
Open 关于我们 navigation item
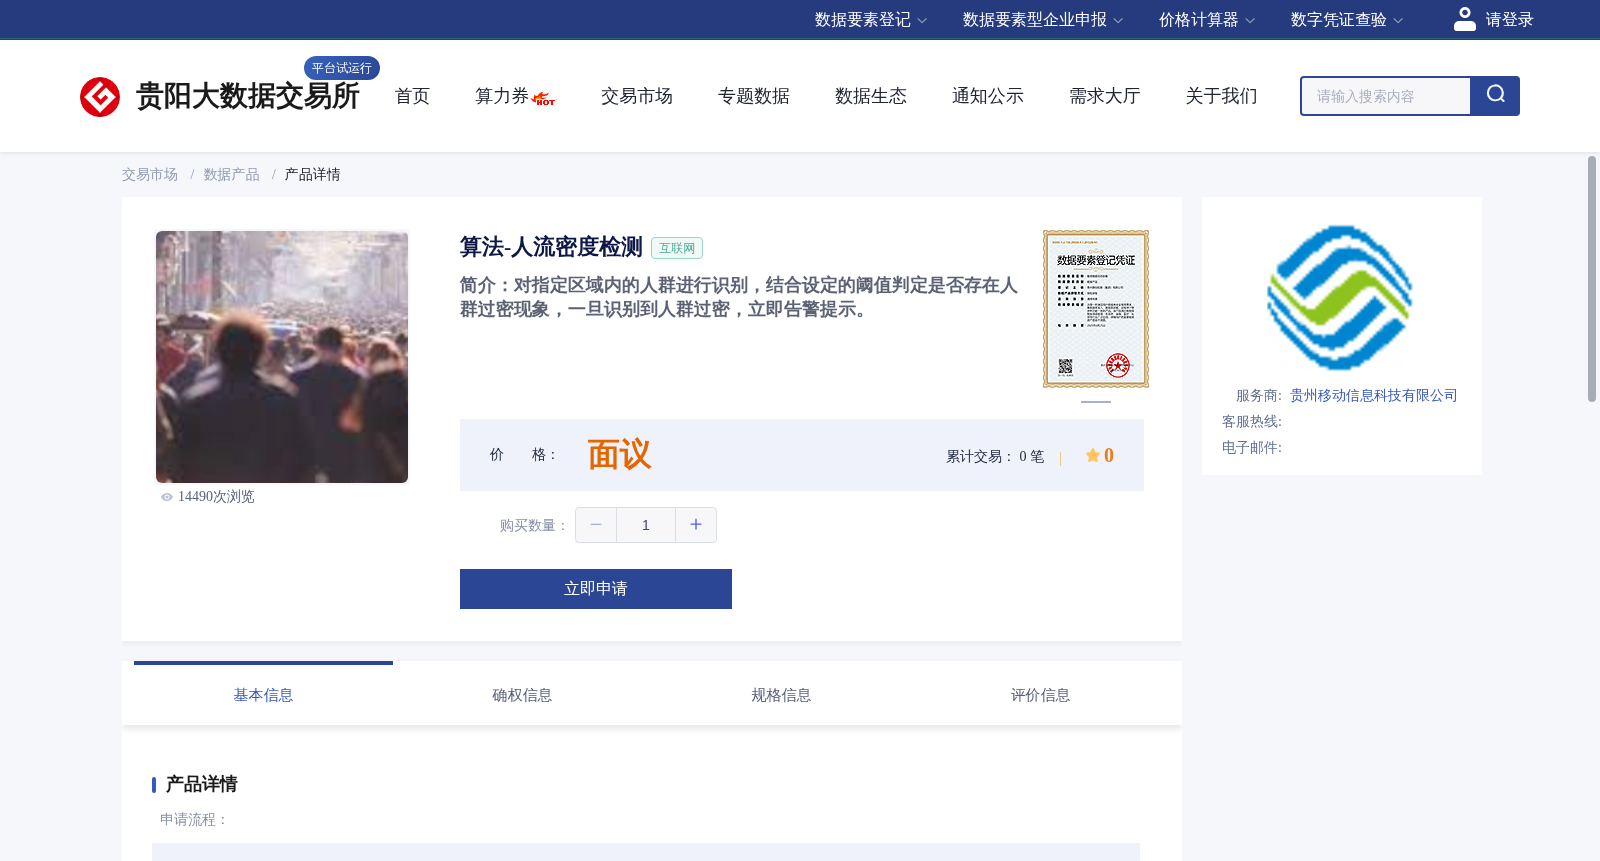tap(1222, 96)
